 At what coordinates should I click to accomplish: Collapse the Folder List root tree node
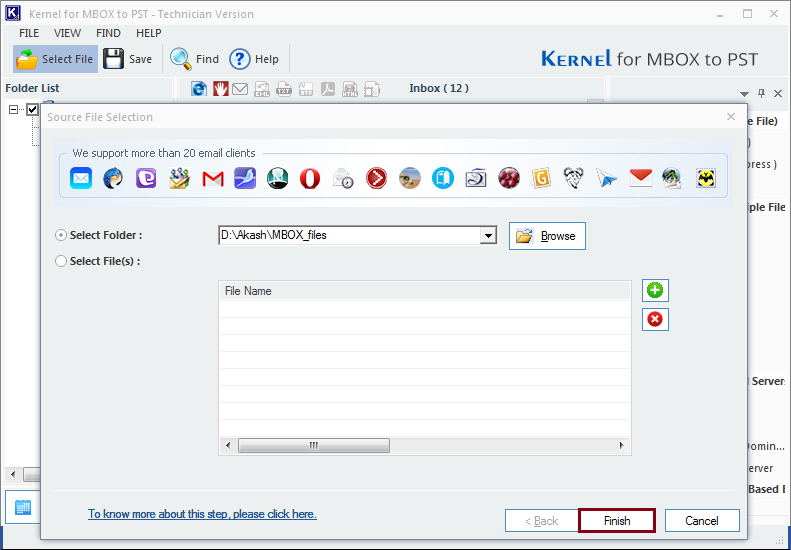[x=14, y=109]
